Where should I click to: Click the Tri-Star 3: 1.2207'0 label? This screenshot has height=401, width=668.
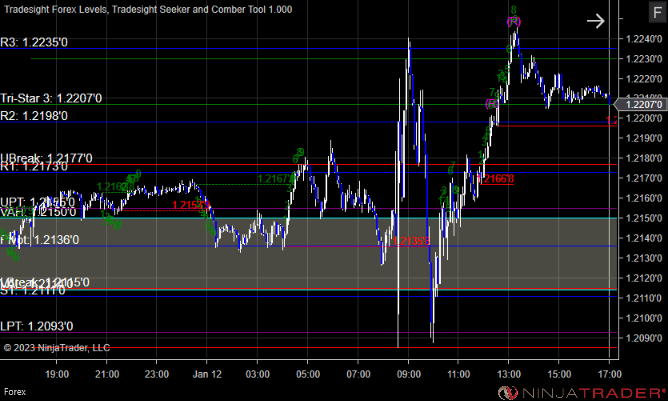51,98
